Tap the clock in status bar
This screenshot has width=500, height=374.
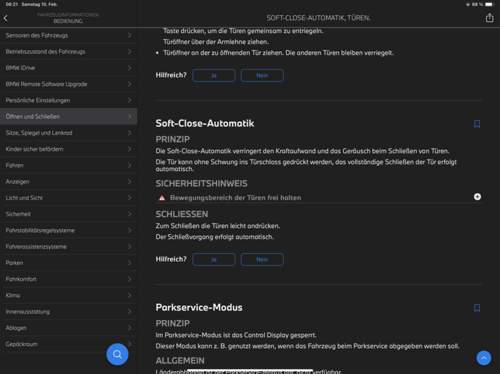11,4
